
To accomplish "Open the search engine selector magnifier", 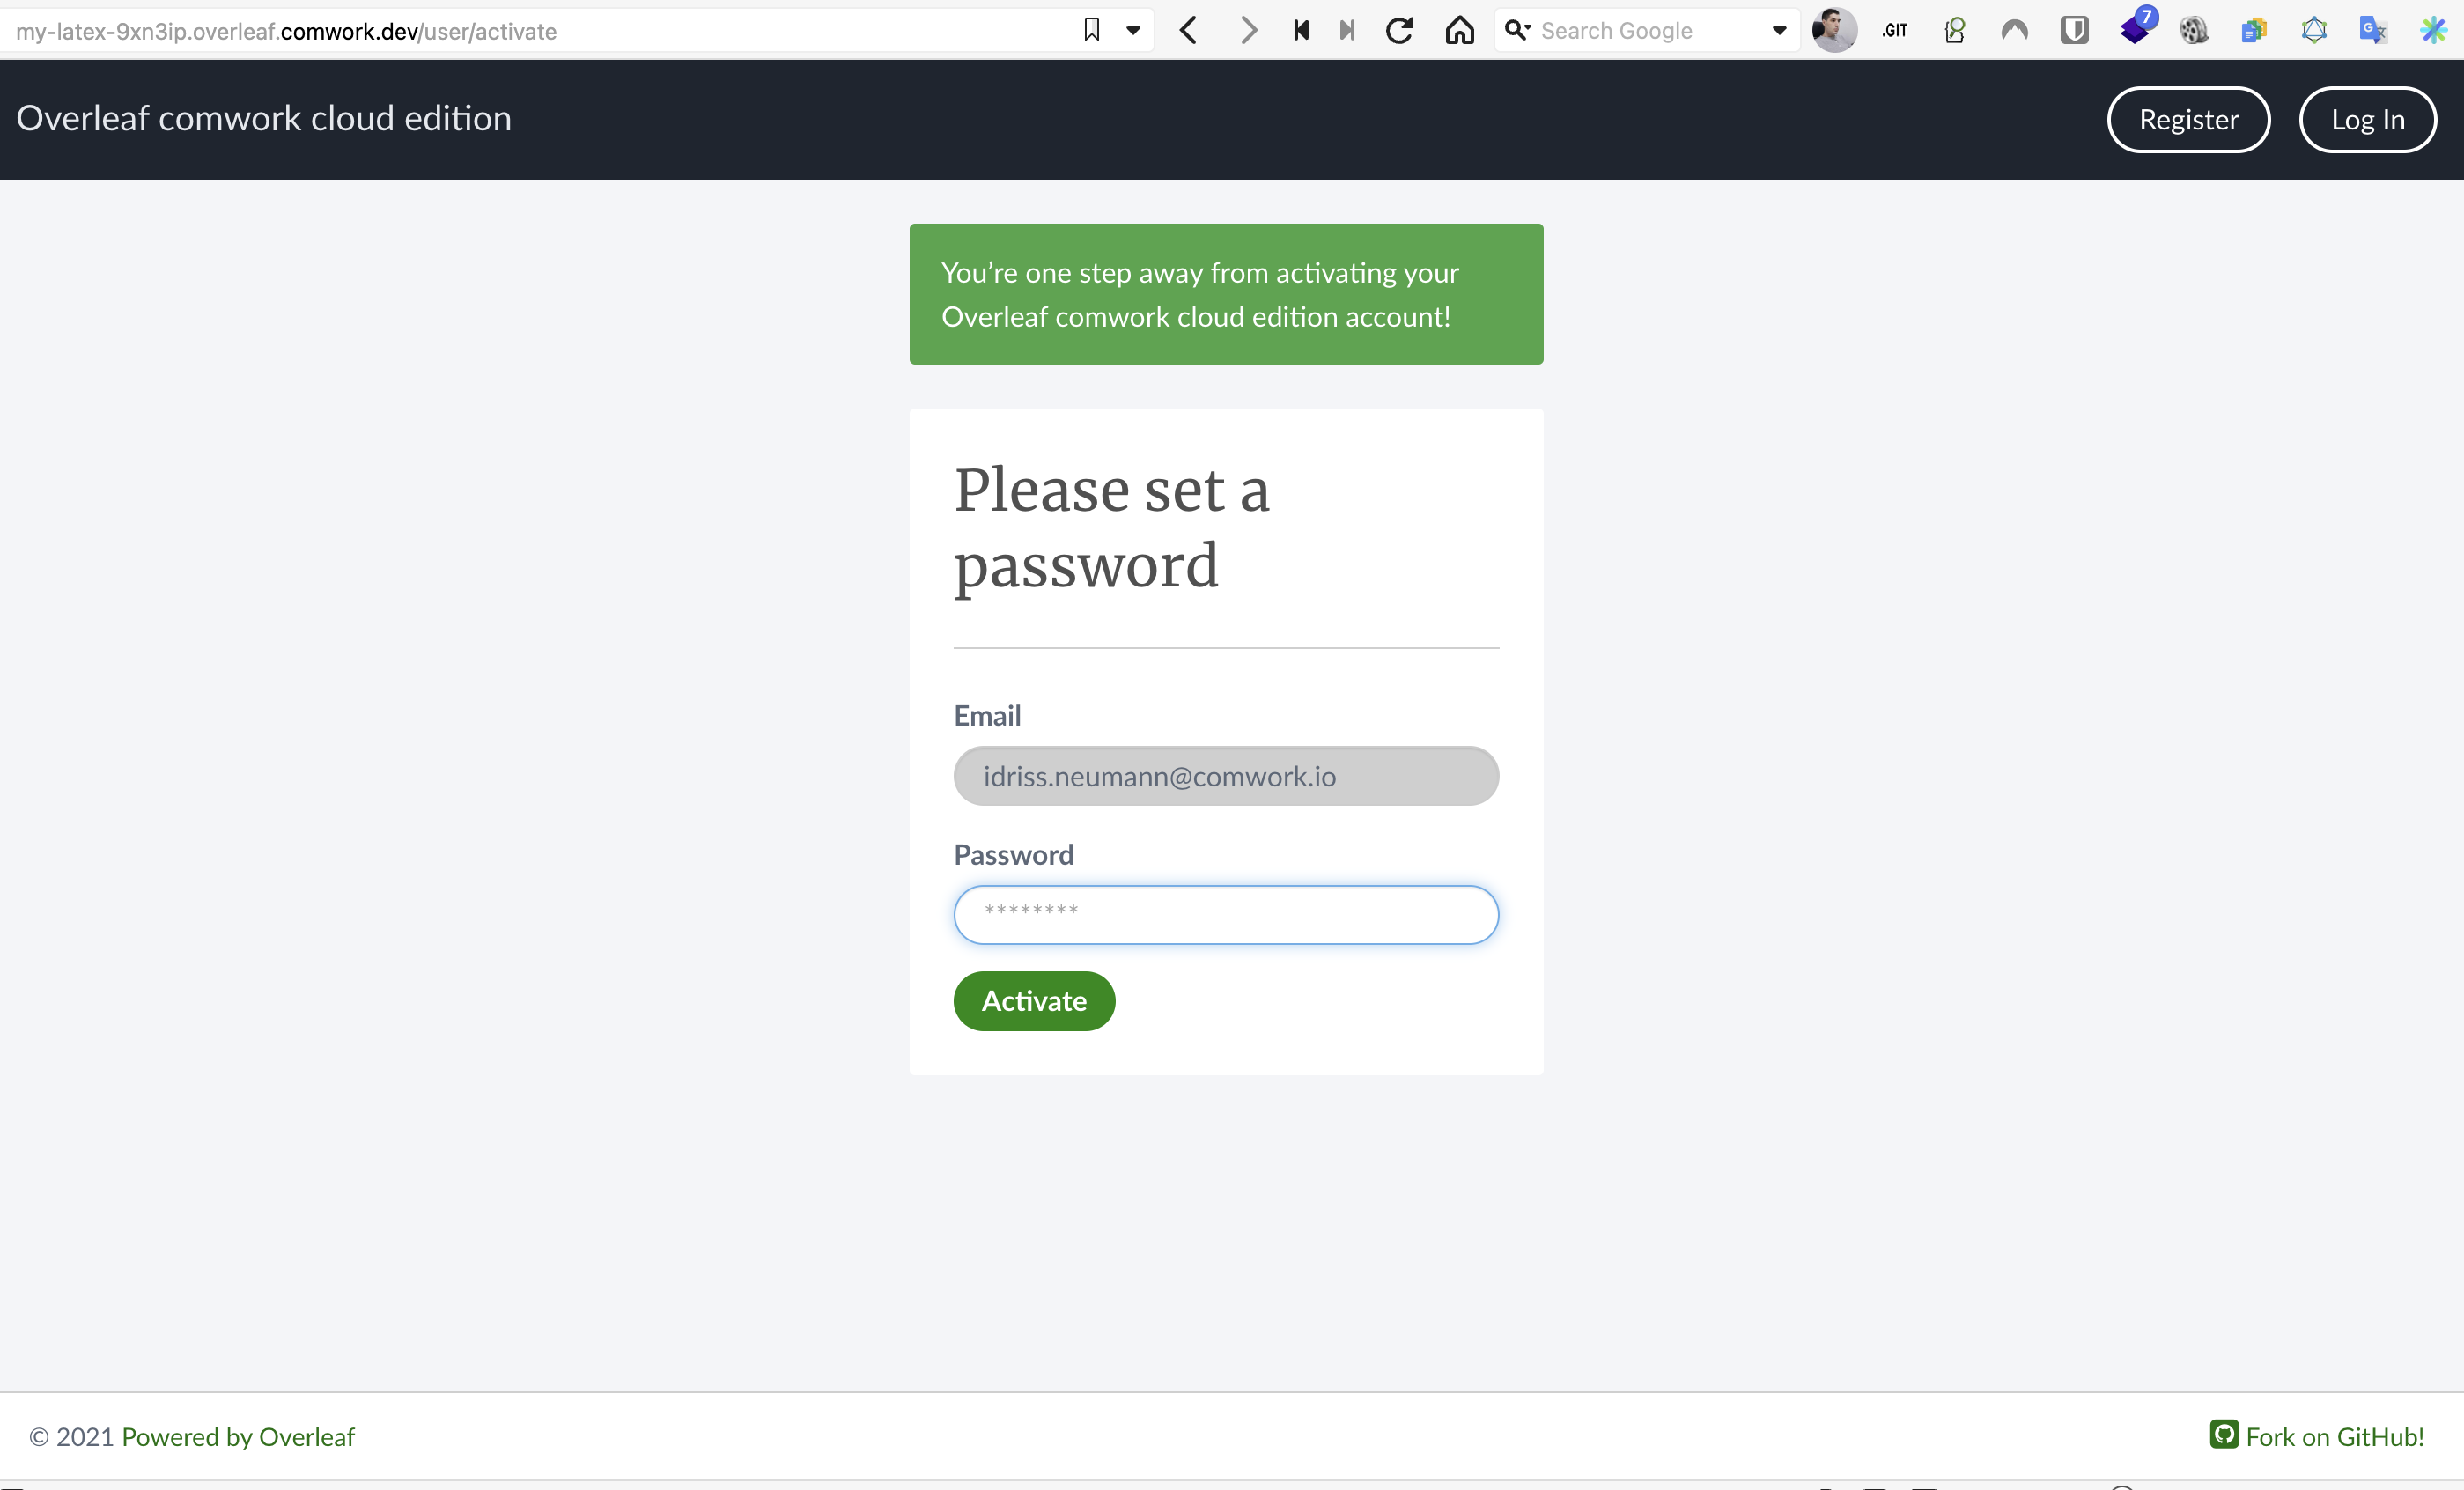I will pyautogui.click(x=1518, y=30).
